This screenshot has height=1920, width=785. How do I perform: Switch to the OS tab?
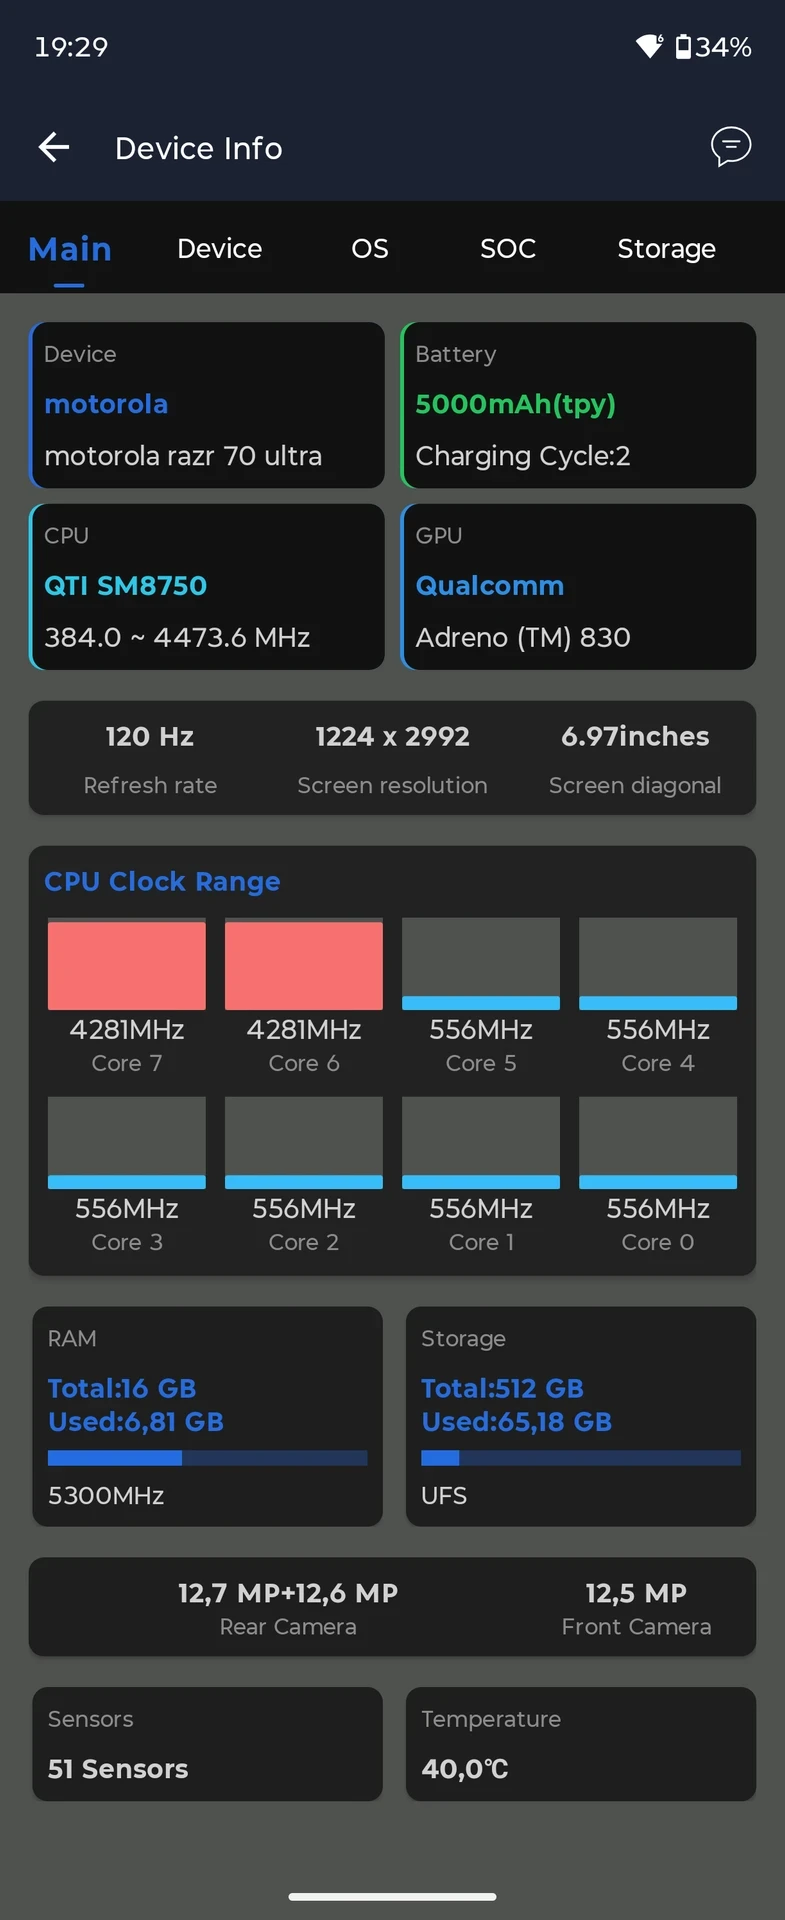pyautogui.click(x=370, y=248)
